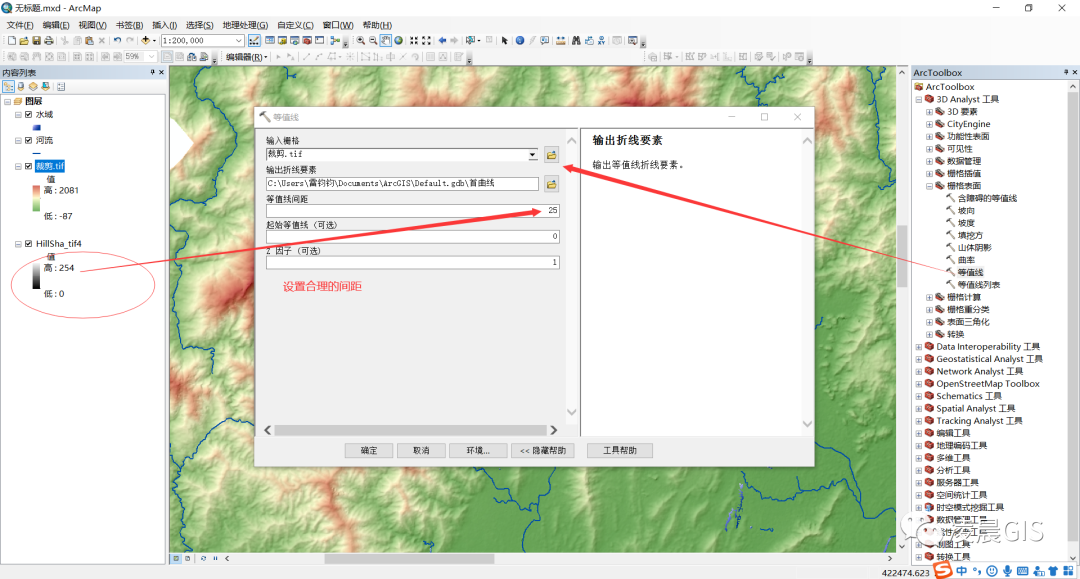The image size is (1080, 579).
Task: Select the 等值线 tool in ArcToolbox
Action: 970,272
